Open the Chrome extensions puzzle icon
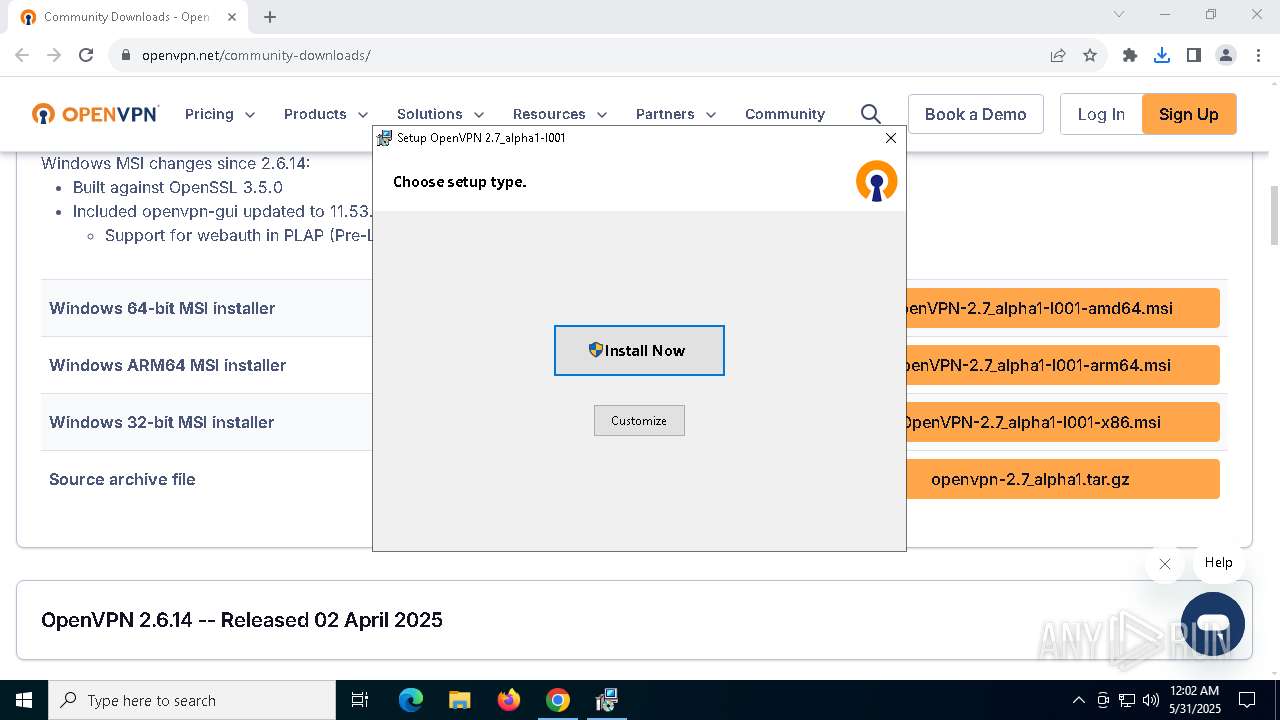The image size is (1280, 720). (1130, 55)
